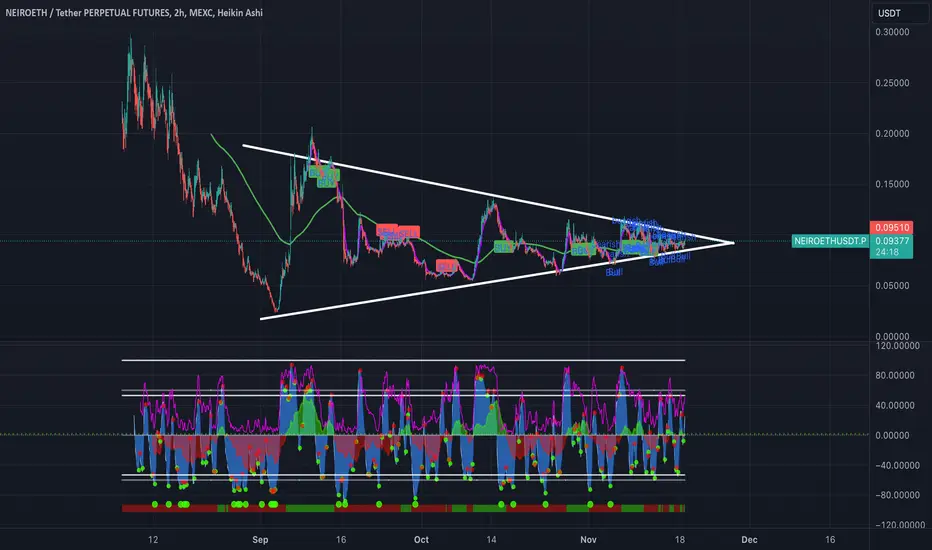Click the NEIROETHUSDT.P symbol label

point(830,241)
